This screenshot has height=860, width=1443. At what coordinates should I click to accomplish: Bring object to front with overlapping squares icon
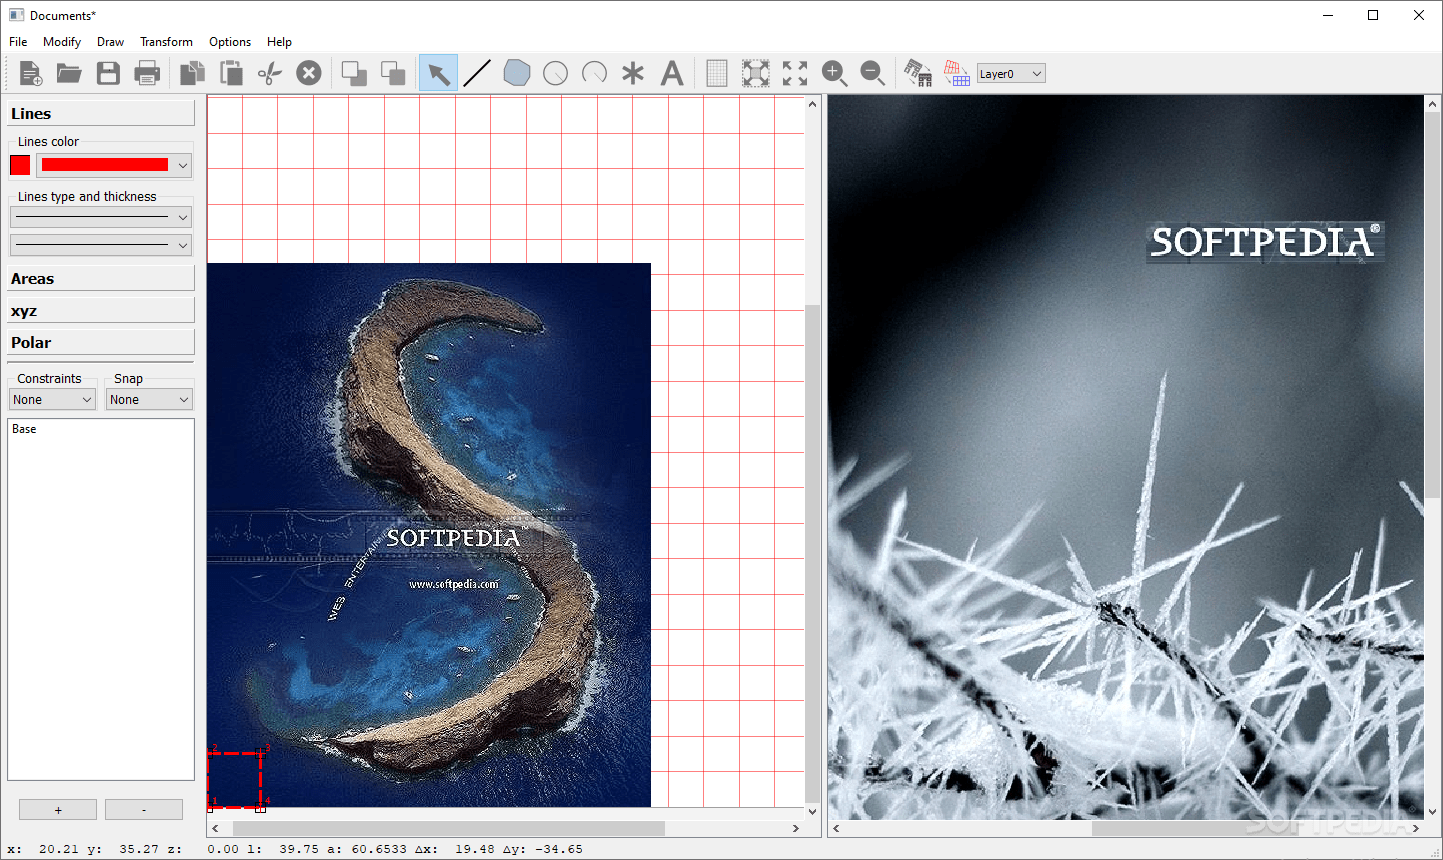354,73
